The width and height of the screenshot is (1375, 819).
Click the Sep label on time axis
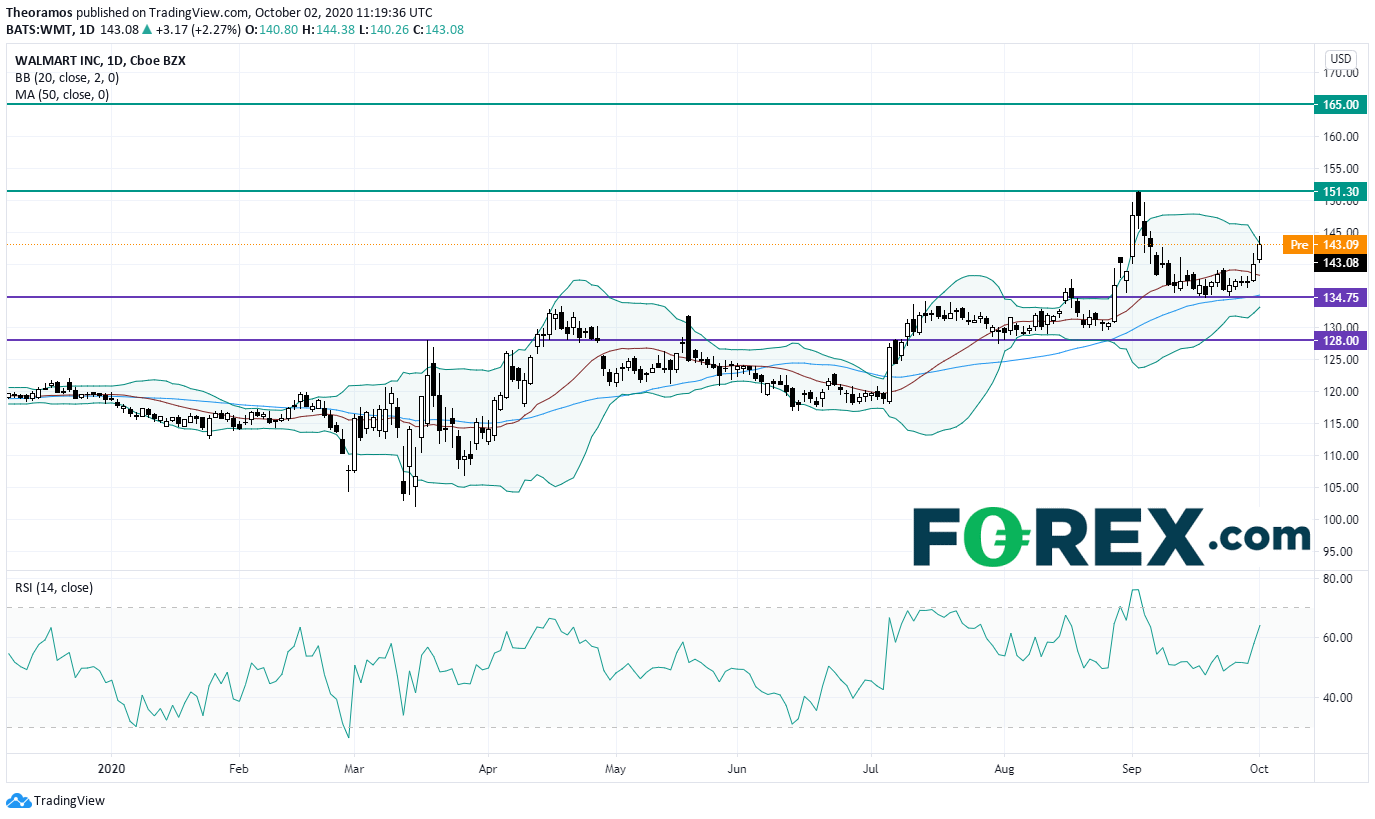pyautogui.click(x=1132, y=770)
